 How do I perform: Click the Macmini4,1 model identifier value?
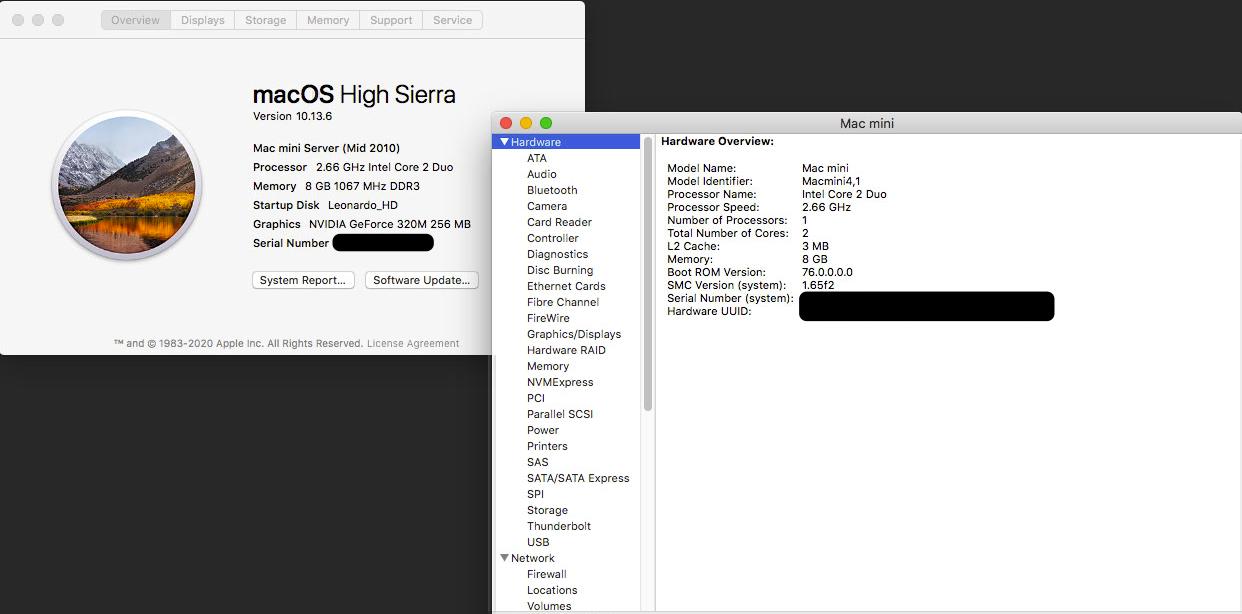pos(831,181)
